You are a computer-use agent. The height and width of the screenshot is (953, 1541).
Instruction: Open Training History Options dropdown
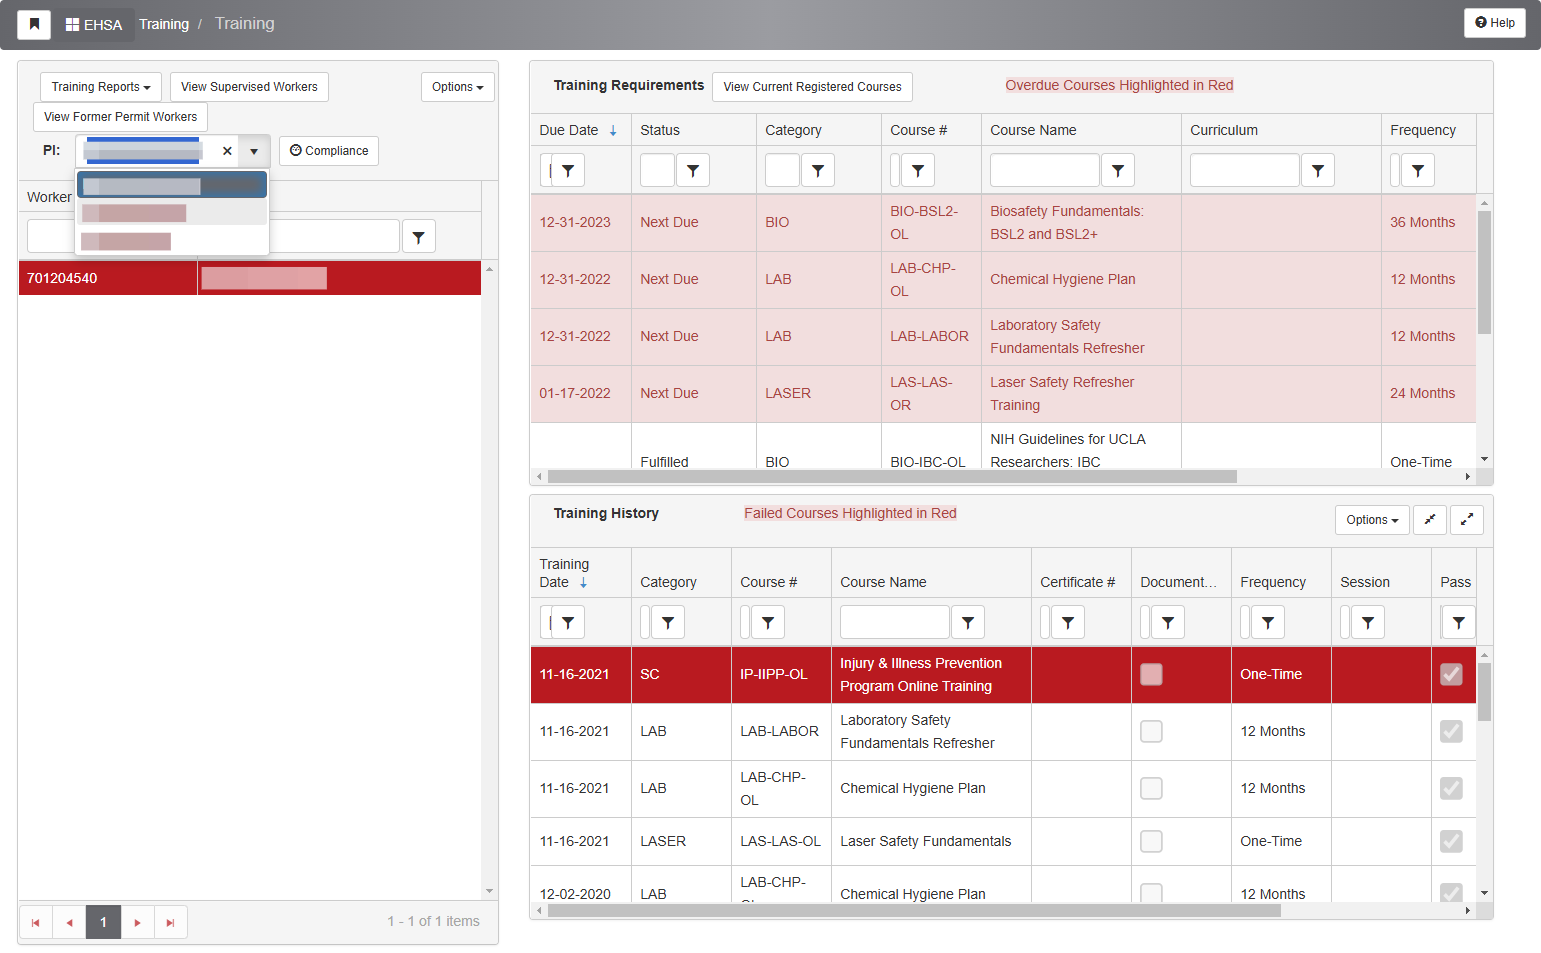[1372, 520]
